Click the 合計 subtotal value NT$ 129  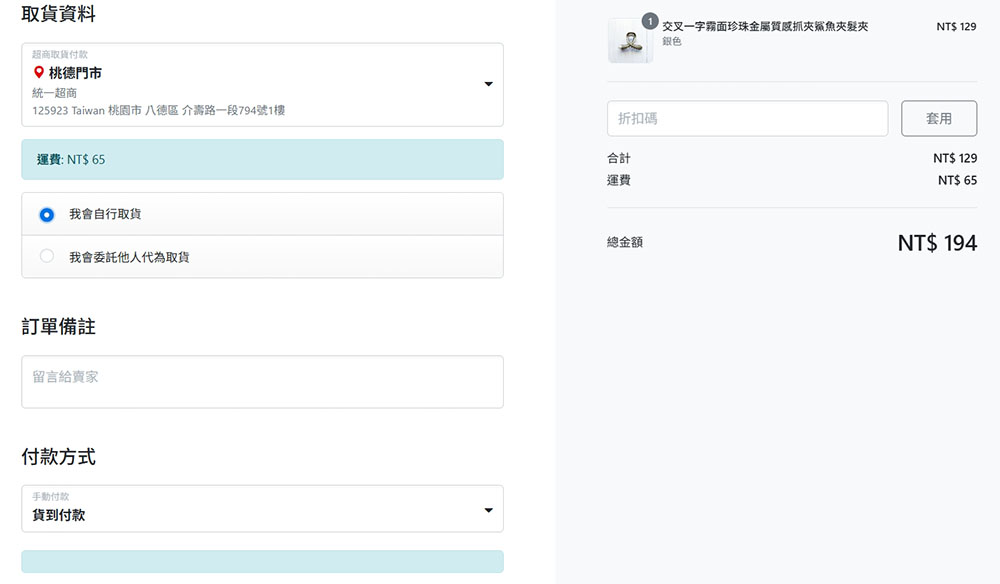(955, 158)
